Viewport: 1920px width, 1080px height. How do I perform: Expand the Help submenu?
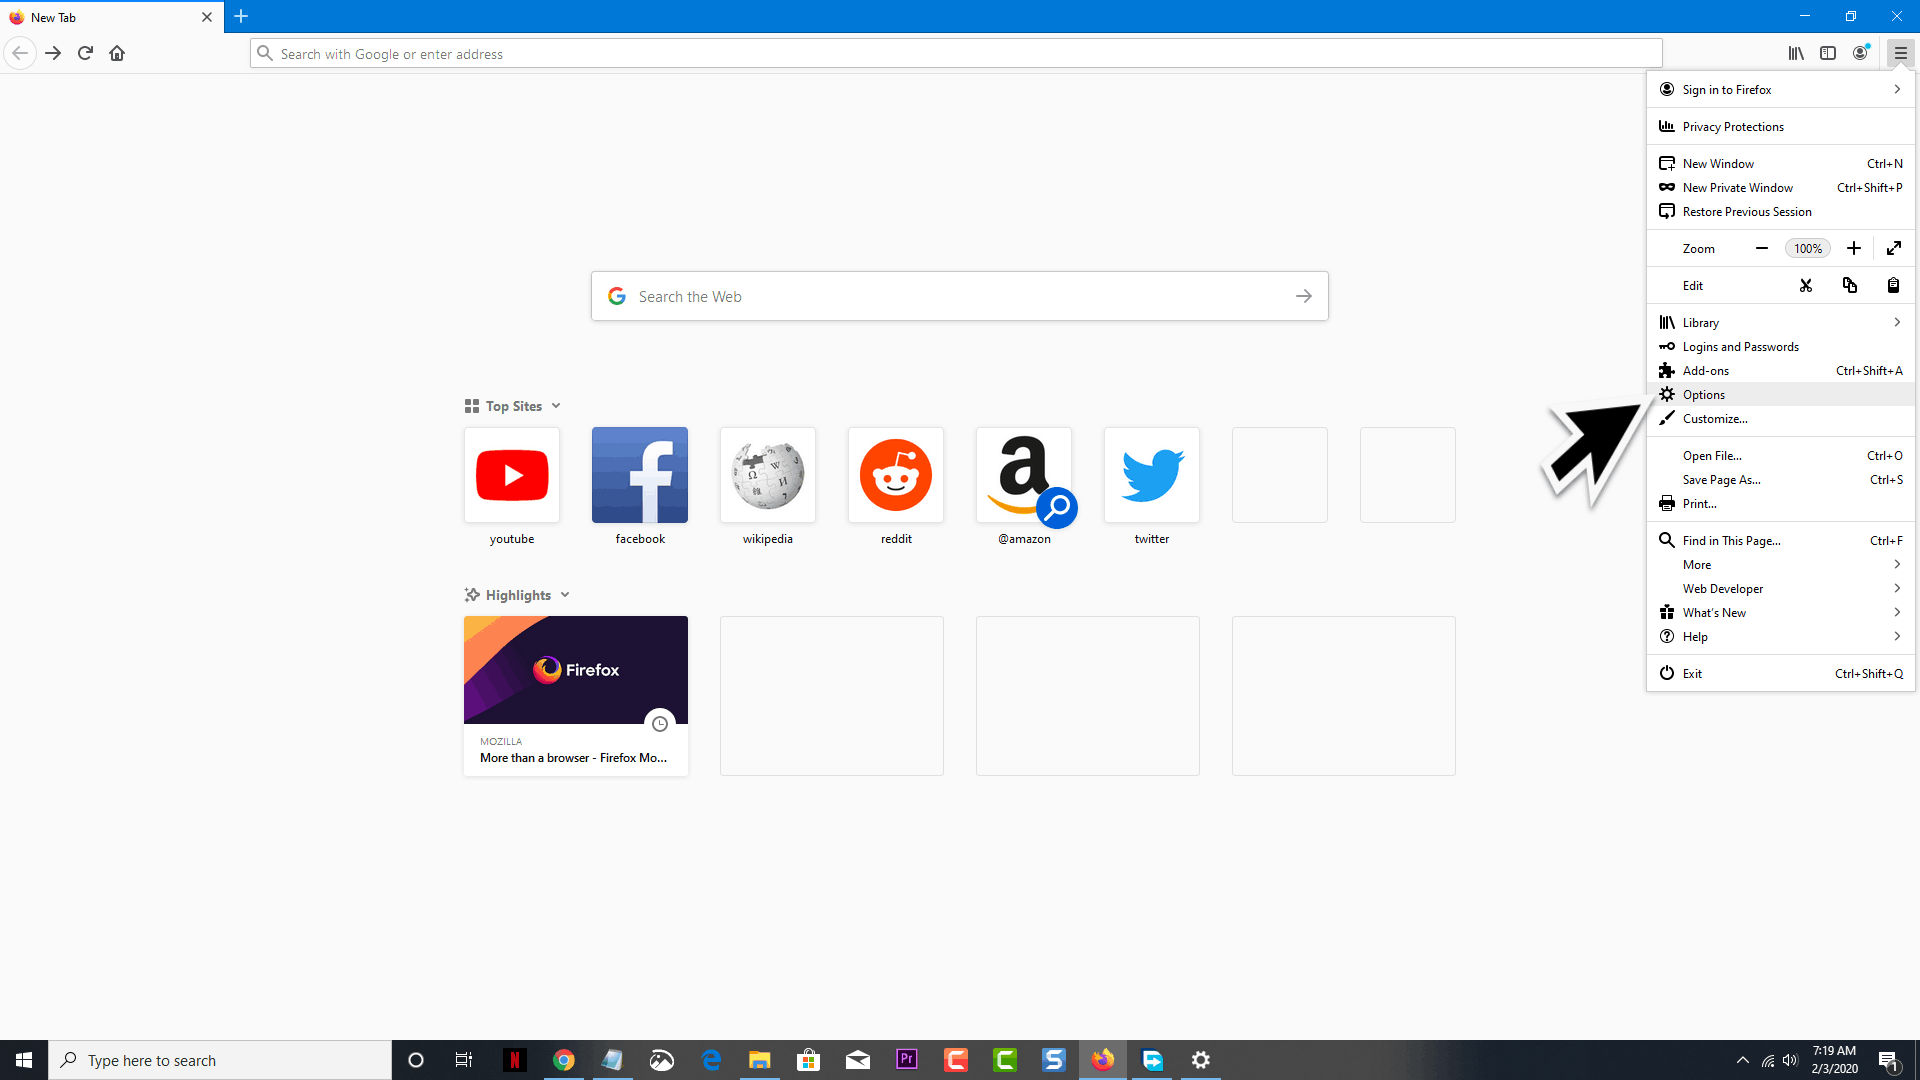pos(1781,637)
